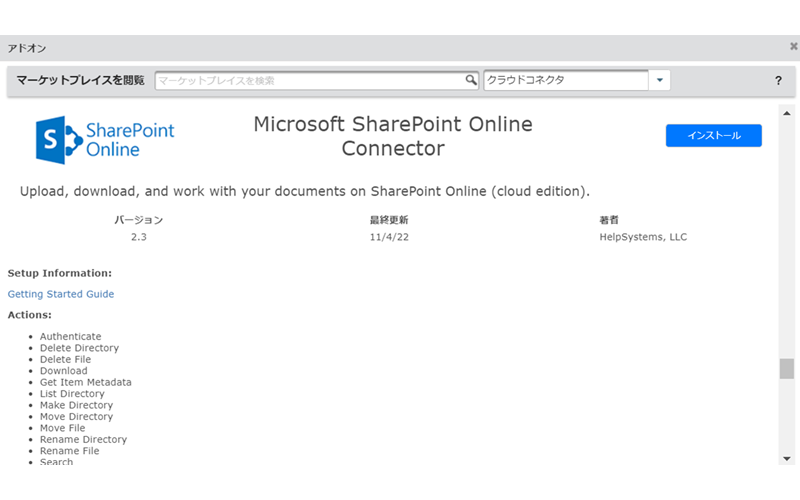Click the Get Item Metadata action item
Screen dimensions: 800x500
(x=86, y=382)
